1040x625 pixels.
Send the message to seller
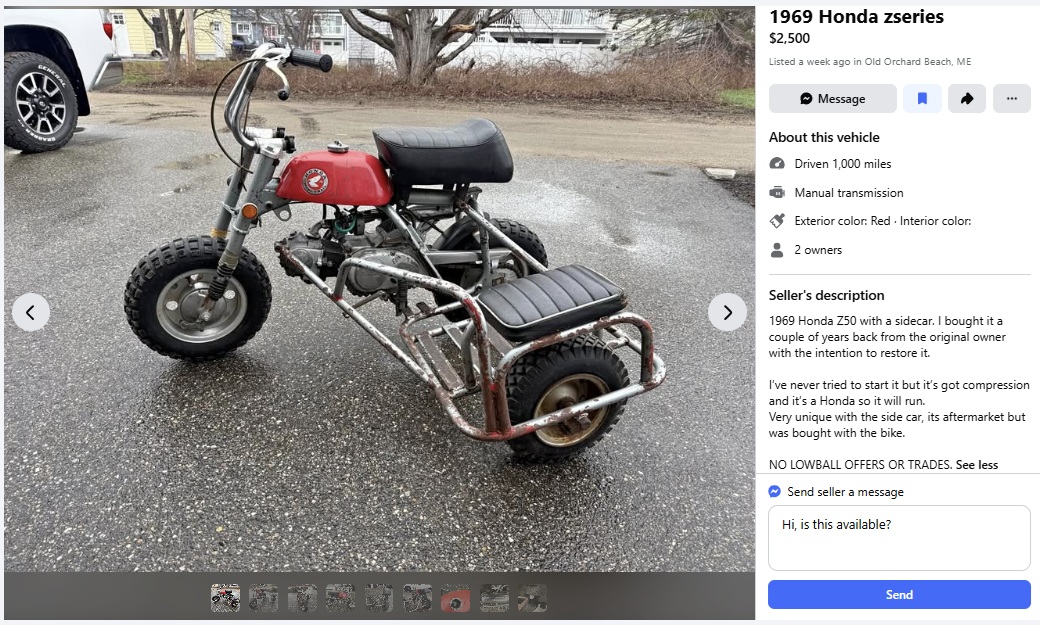899,594
